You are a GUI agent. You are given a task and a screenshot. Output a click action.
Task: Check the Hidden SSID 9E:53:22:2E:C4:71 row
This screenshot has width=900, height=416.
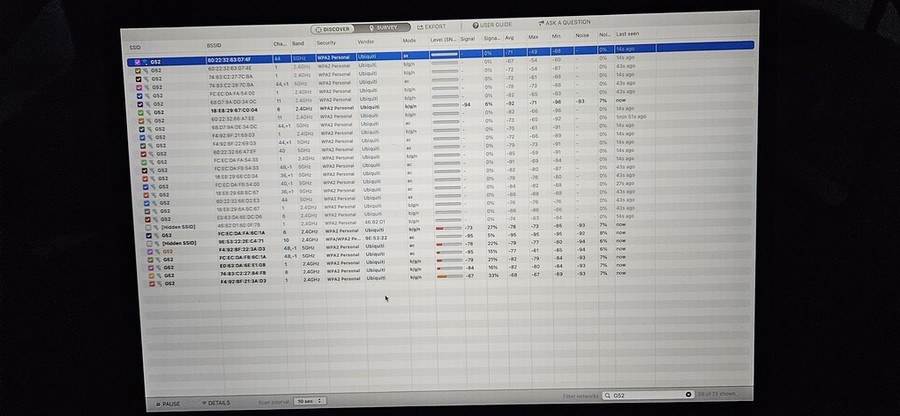147,241
